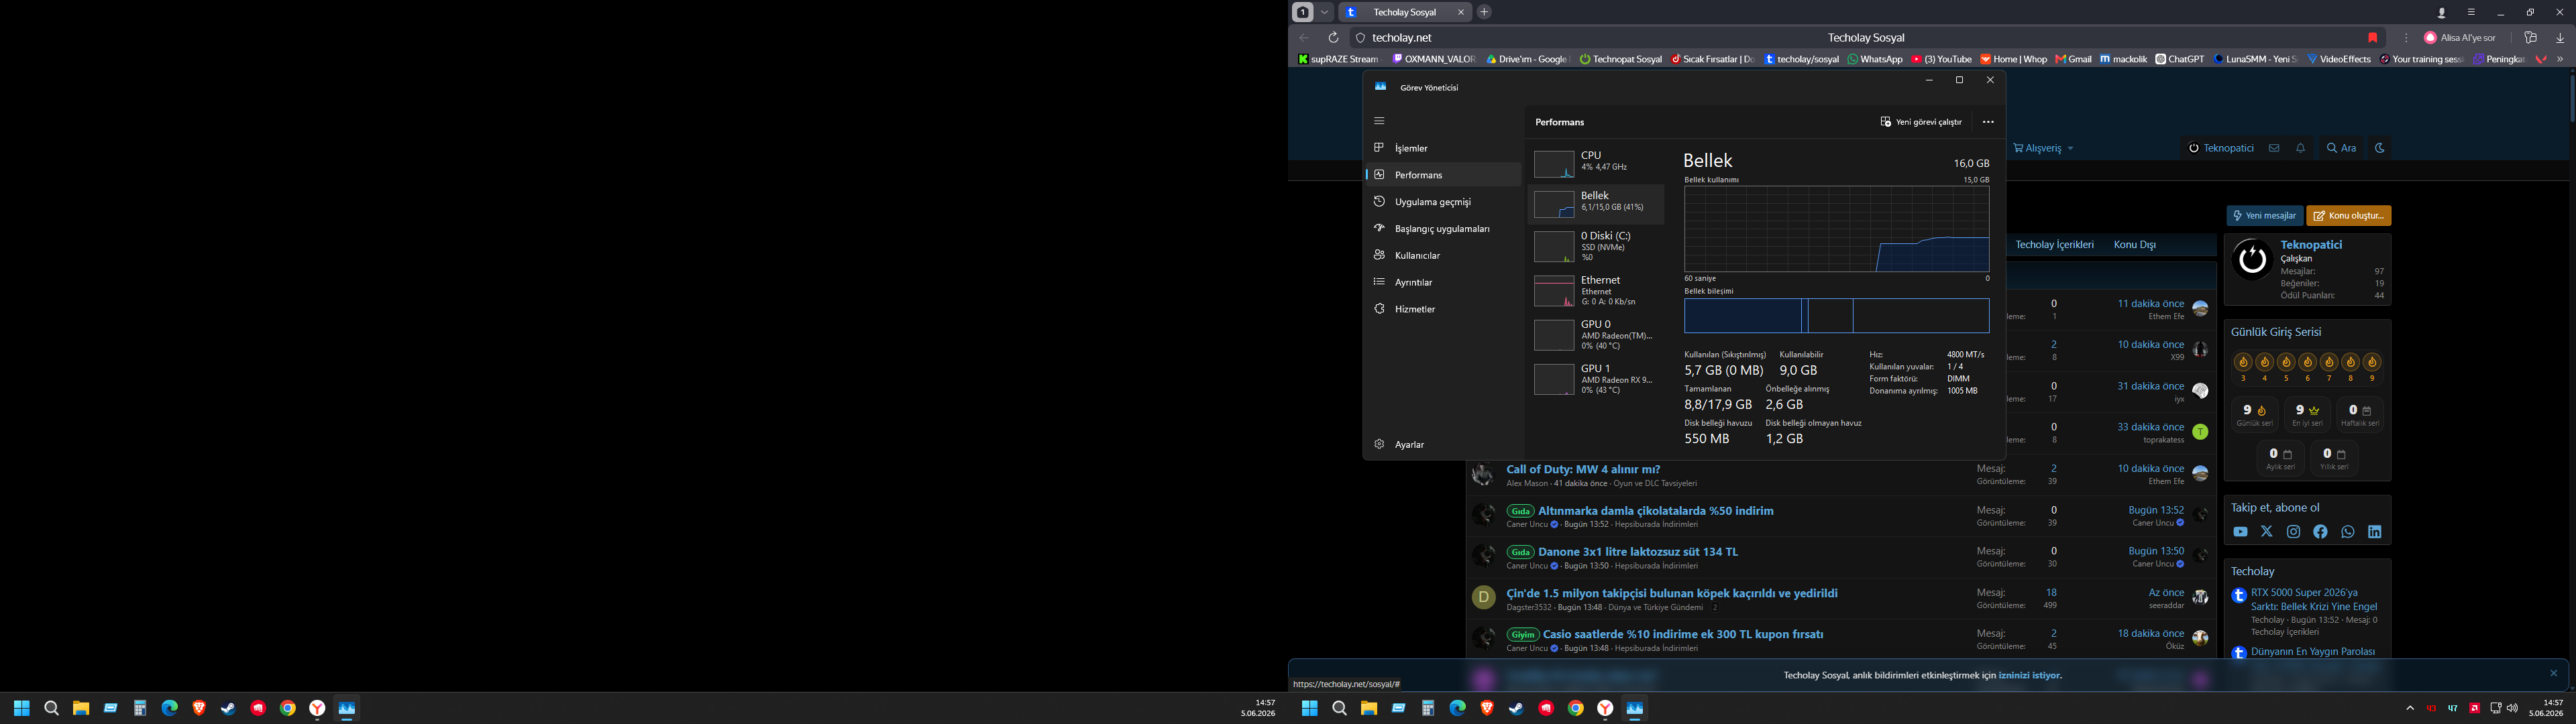Close the Techolay Sosyal tab
The width and height of the screenshot is (2576, 724).
[x=1461, y=12]
